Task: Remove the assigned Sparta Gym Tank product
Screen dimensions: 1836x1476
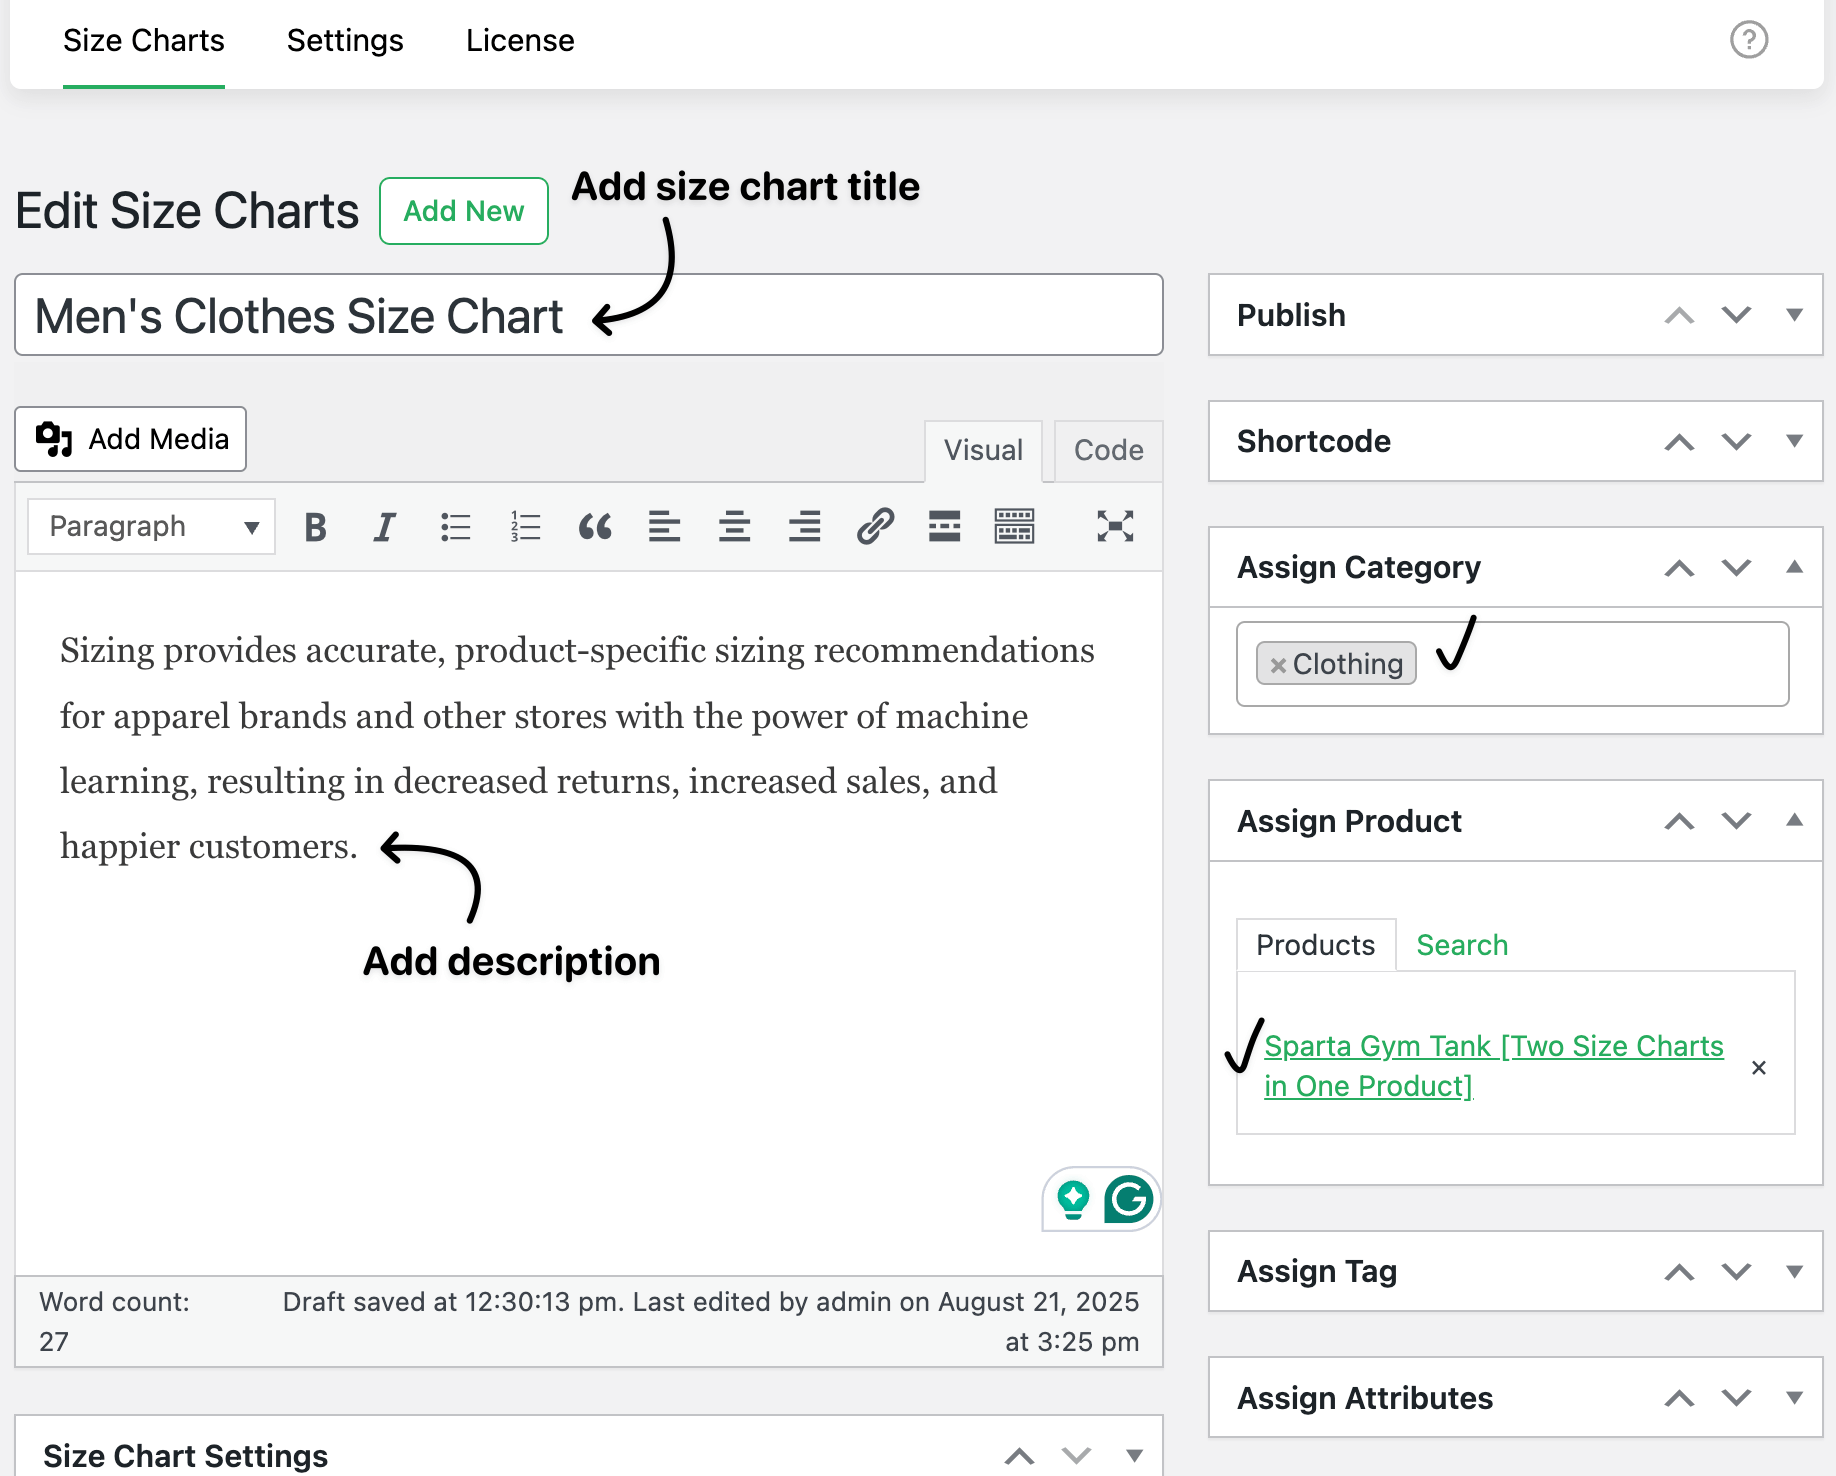Action: click(x=1759, y=1067)
